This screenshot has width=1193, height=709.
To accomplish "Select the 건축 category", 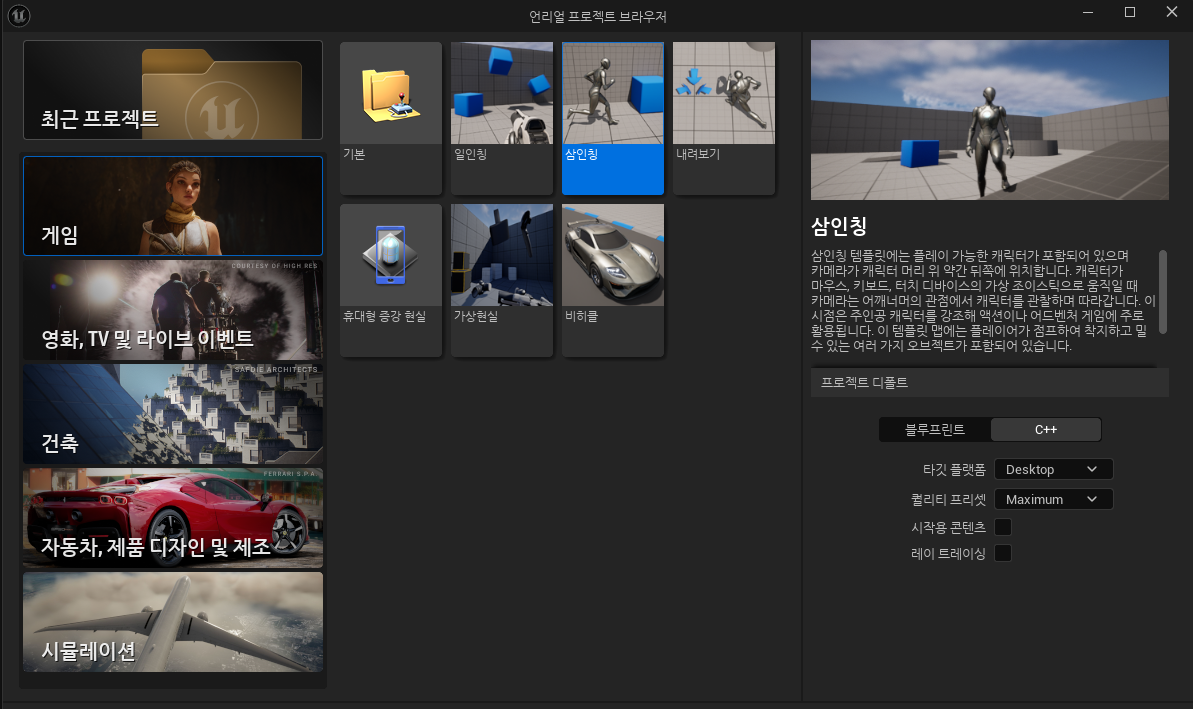I will pyautogui.click(x=173, y=414).
